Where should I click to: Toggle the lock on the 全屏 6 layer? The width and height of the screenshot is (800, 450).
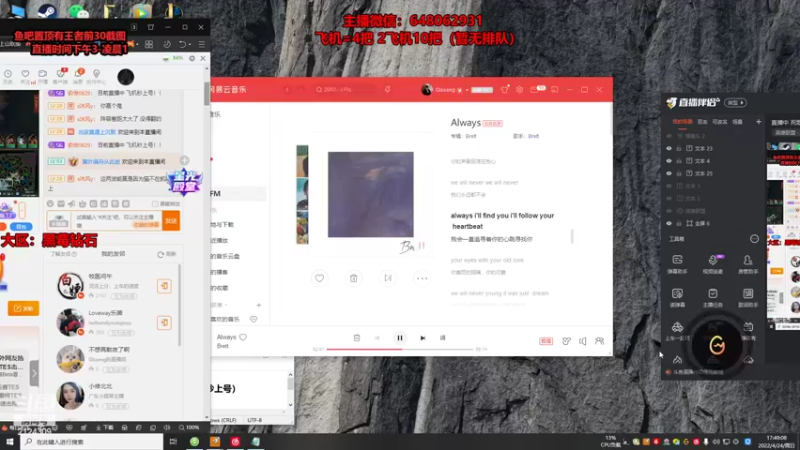(x=679, y=223)
